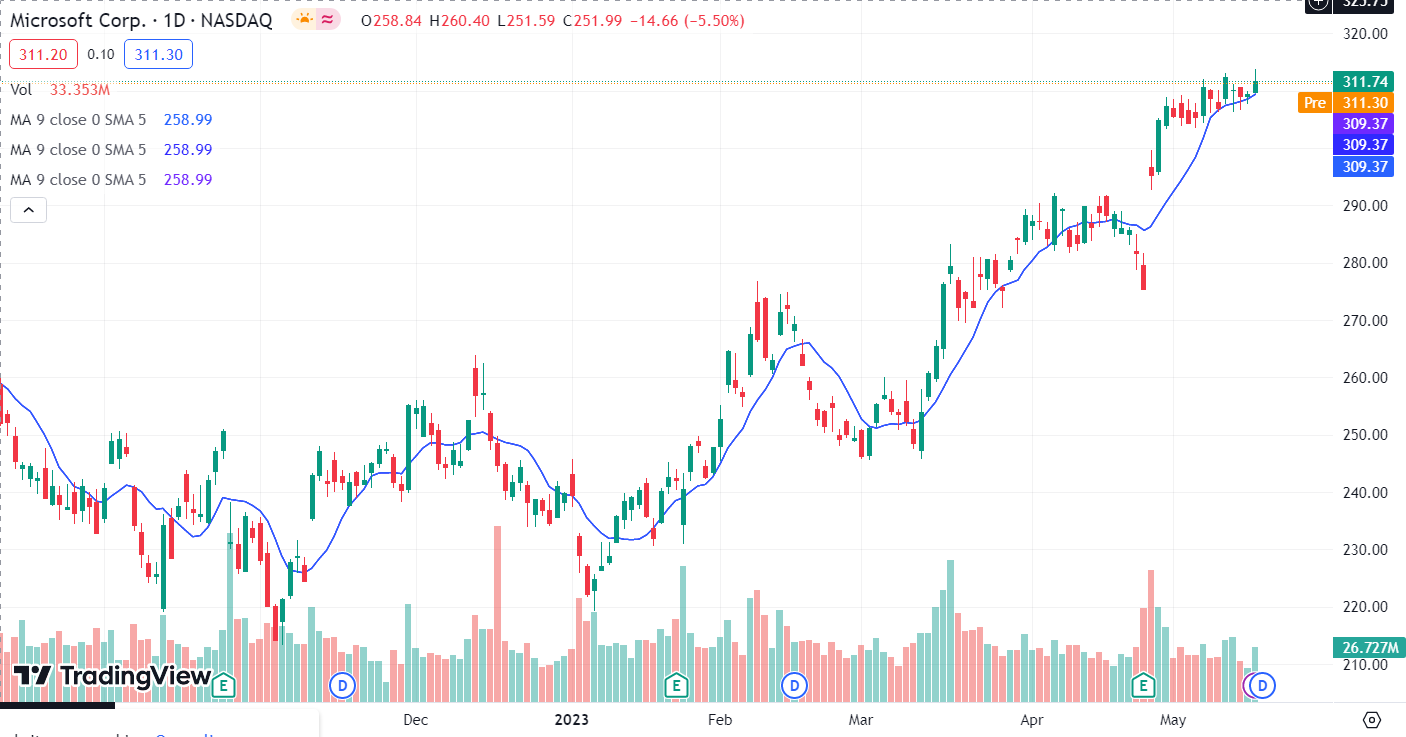This screenshot has width=1406, height=737.
Task: Open chart settings hexagon gear icon
Action: point(1371,720)
